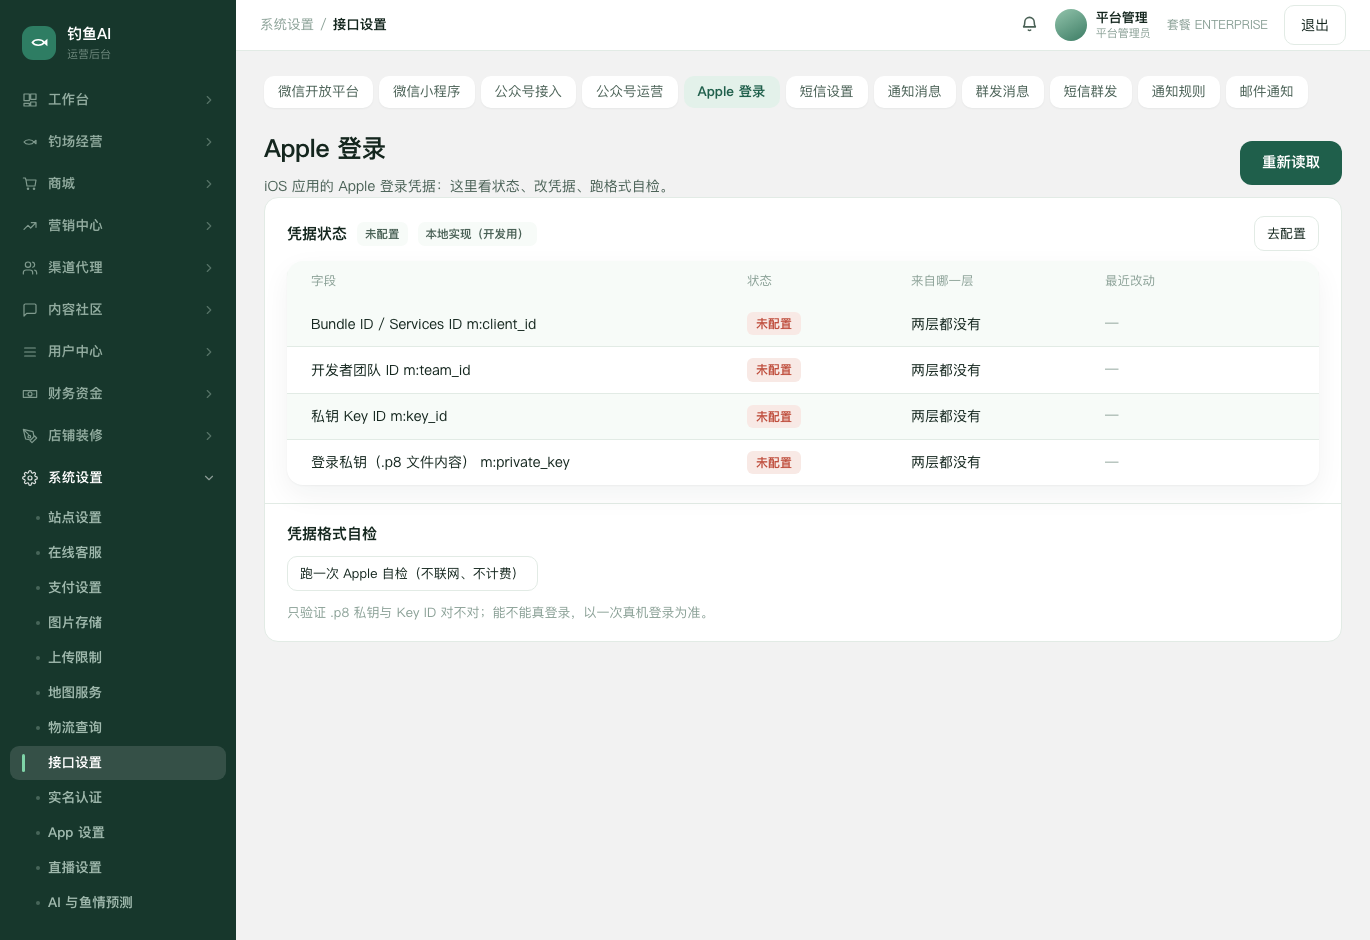Expand the 财务资金 chevron
The height and width of the screenshot is (940, 1370).
click(x=209, y=394)
